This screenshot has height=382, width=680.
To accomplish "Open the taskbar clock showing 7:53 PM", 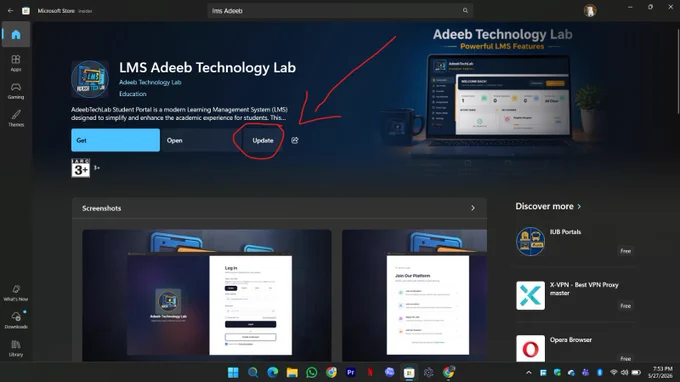I will (660, 372).
